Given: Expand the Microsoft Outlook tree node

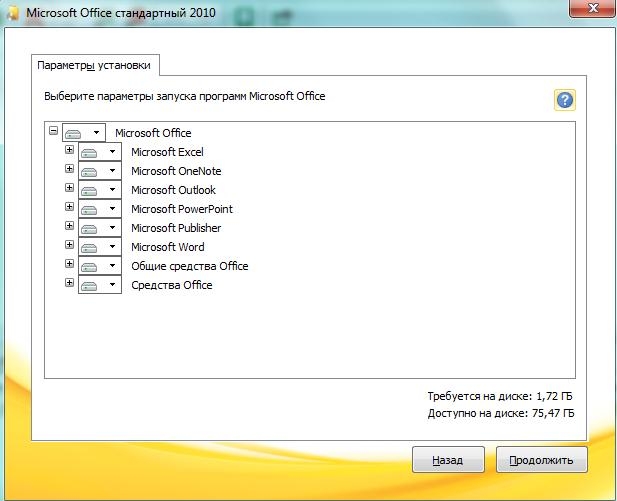Looking at the screenshot, I should pyautogui.click(x=69, y=189).
